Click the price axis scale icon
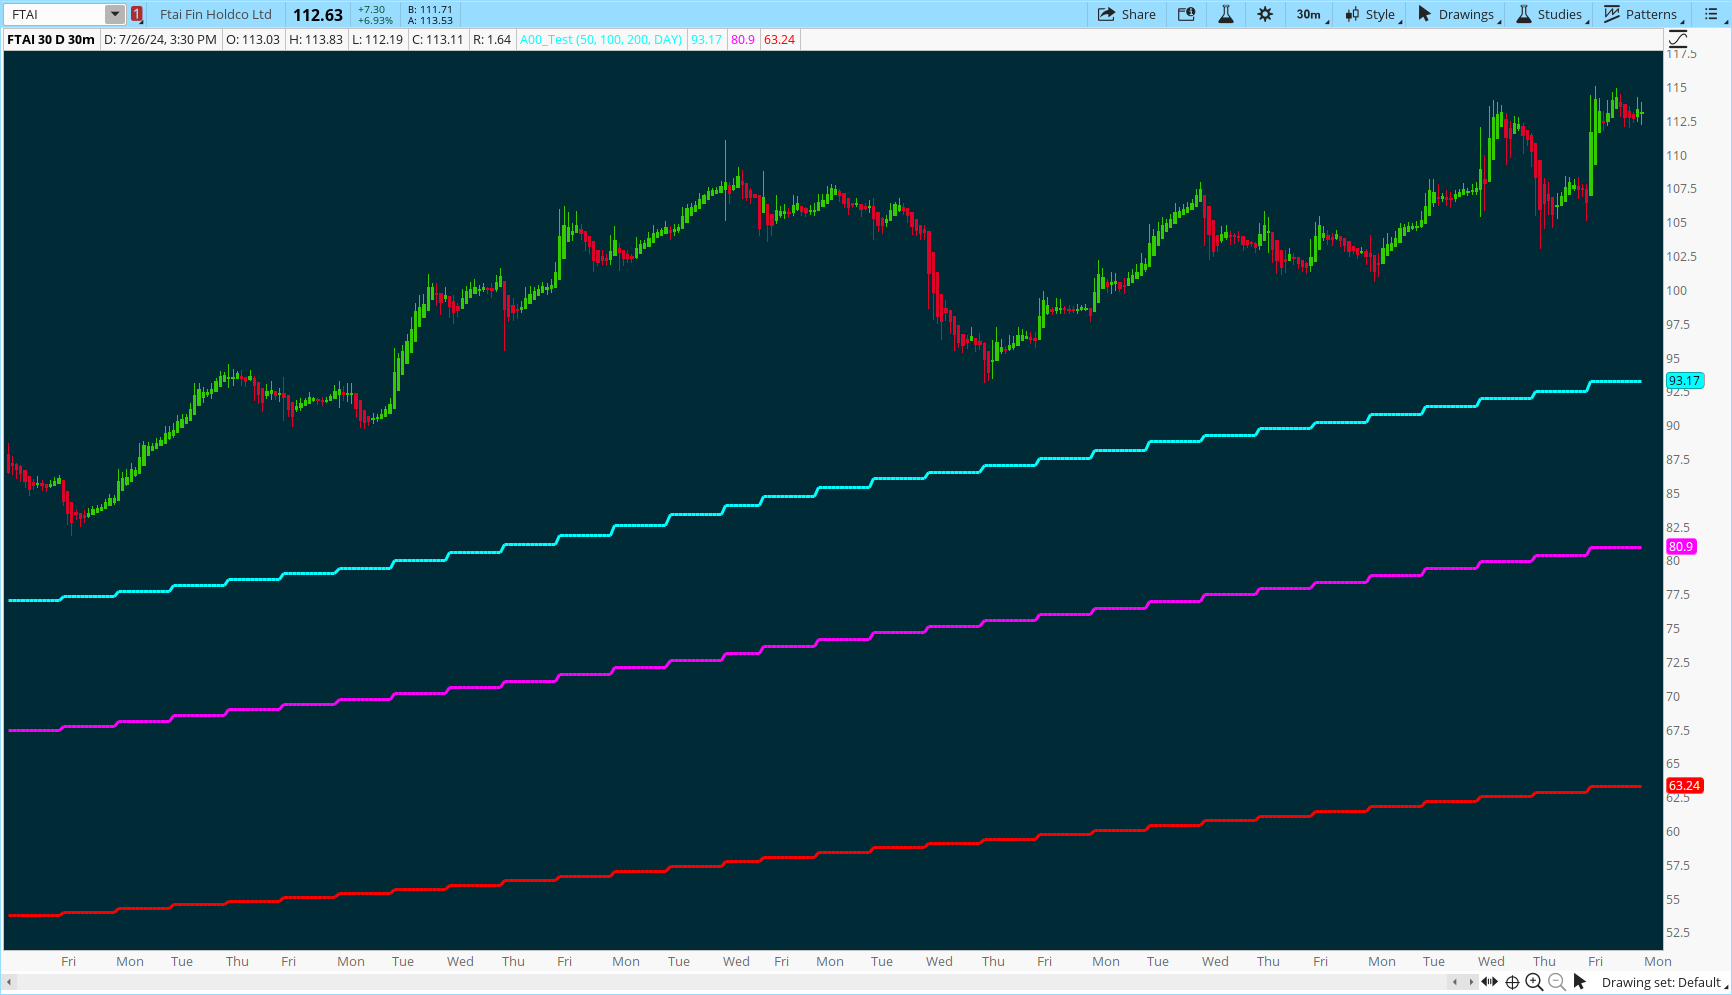Viewport: 1732px width, 995px height. pos(1678,39)
